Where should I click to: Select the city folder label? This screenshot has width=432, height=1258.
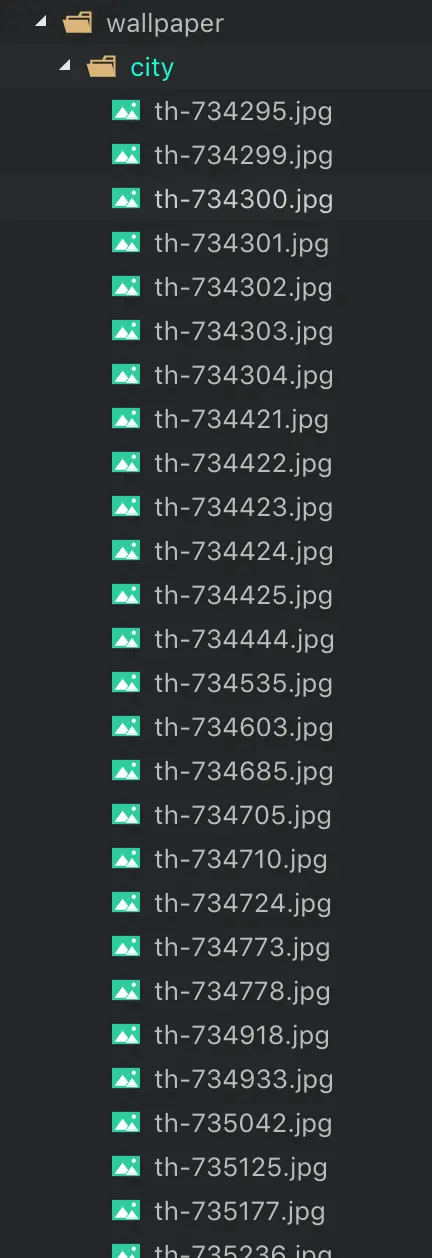pos(152,68)
